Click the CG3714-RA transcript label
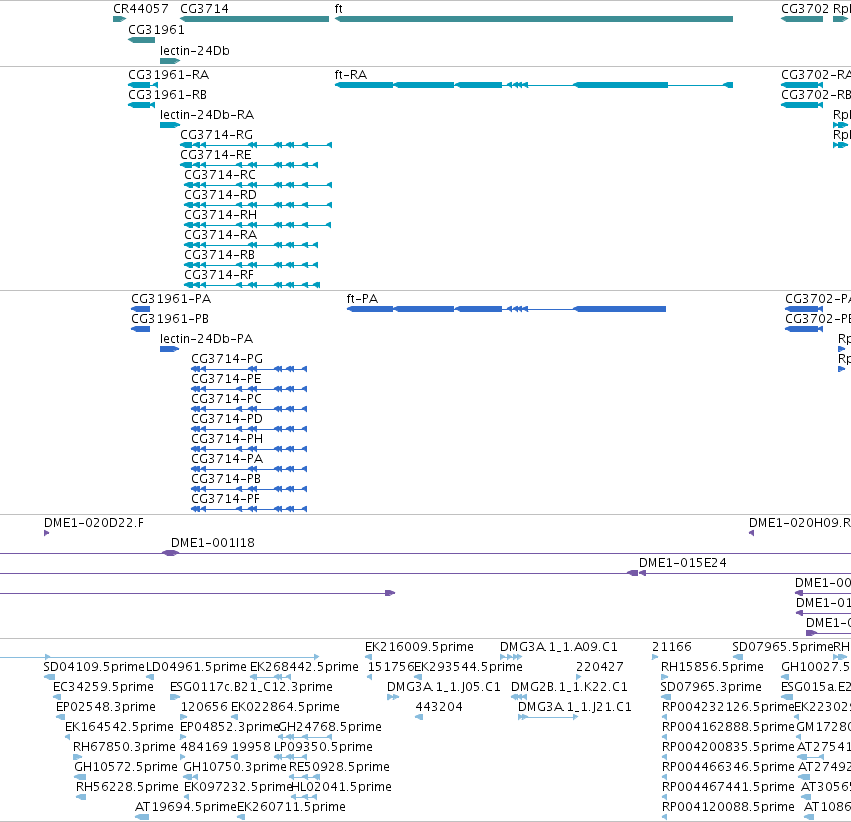 tap(220, 235)
